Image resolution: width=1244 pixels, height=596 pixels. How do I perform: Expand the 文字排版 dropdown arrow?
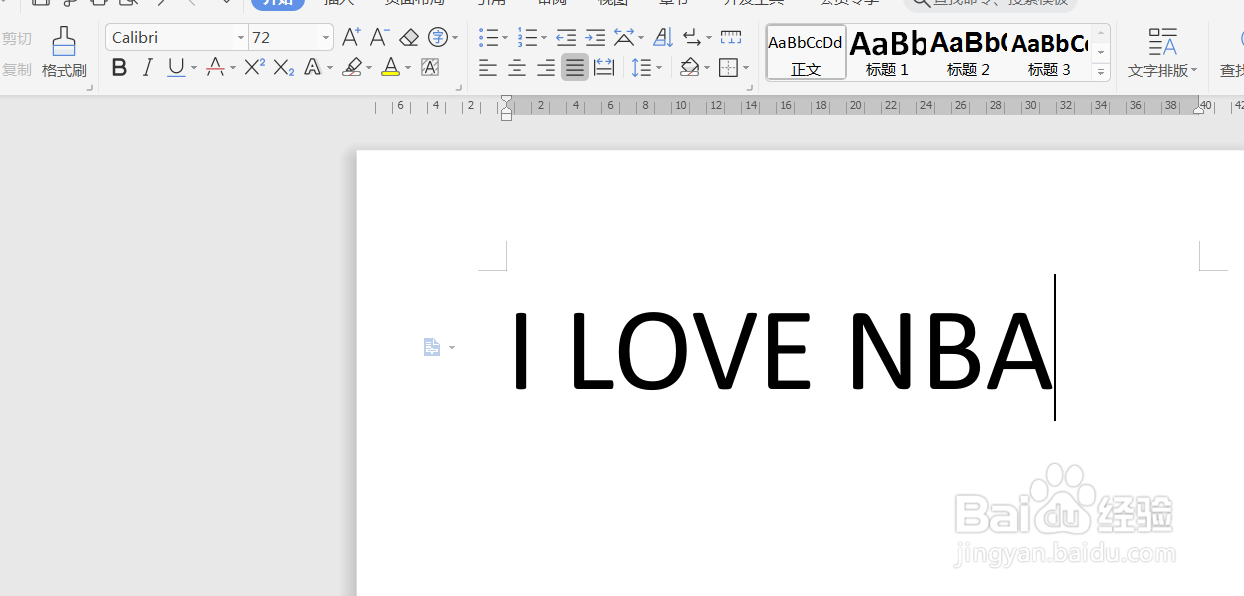click(x=1194, y=71)
